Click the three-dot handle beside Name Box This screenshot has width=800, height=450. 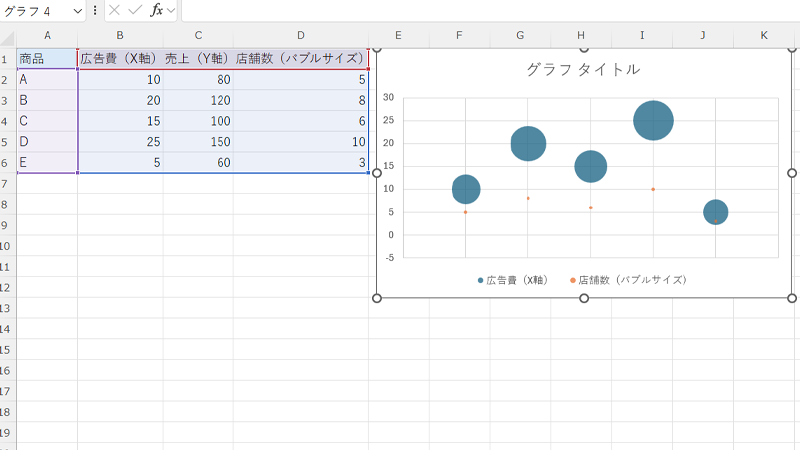[95, 10]
